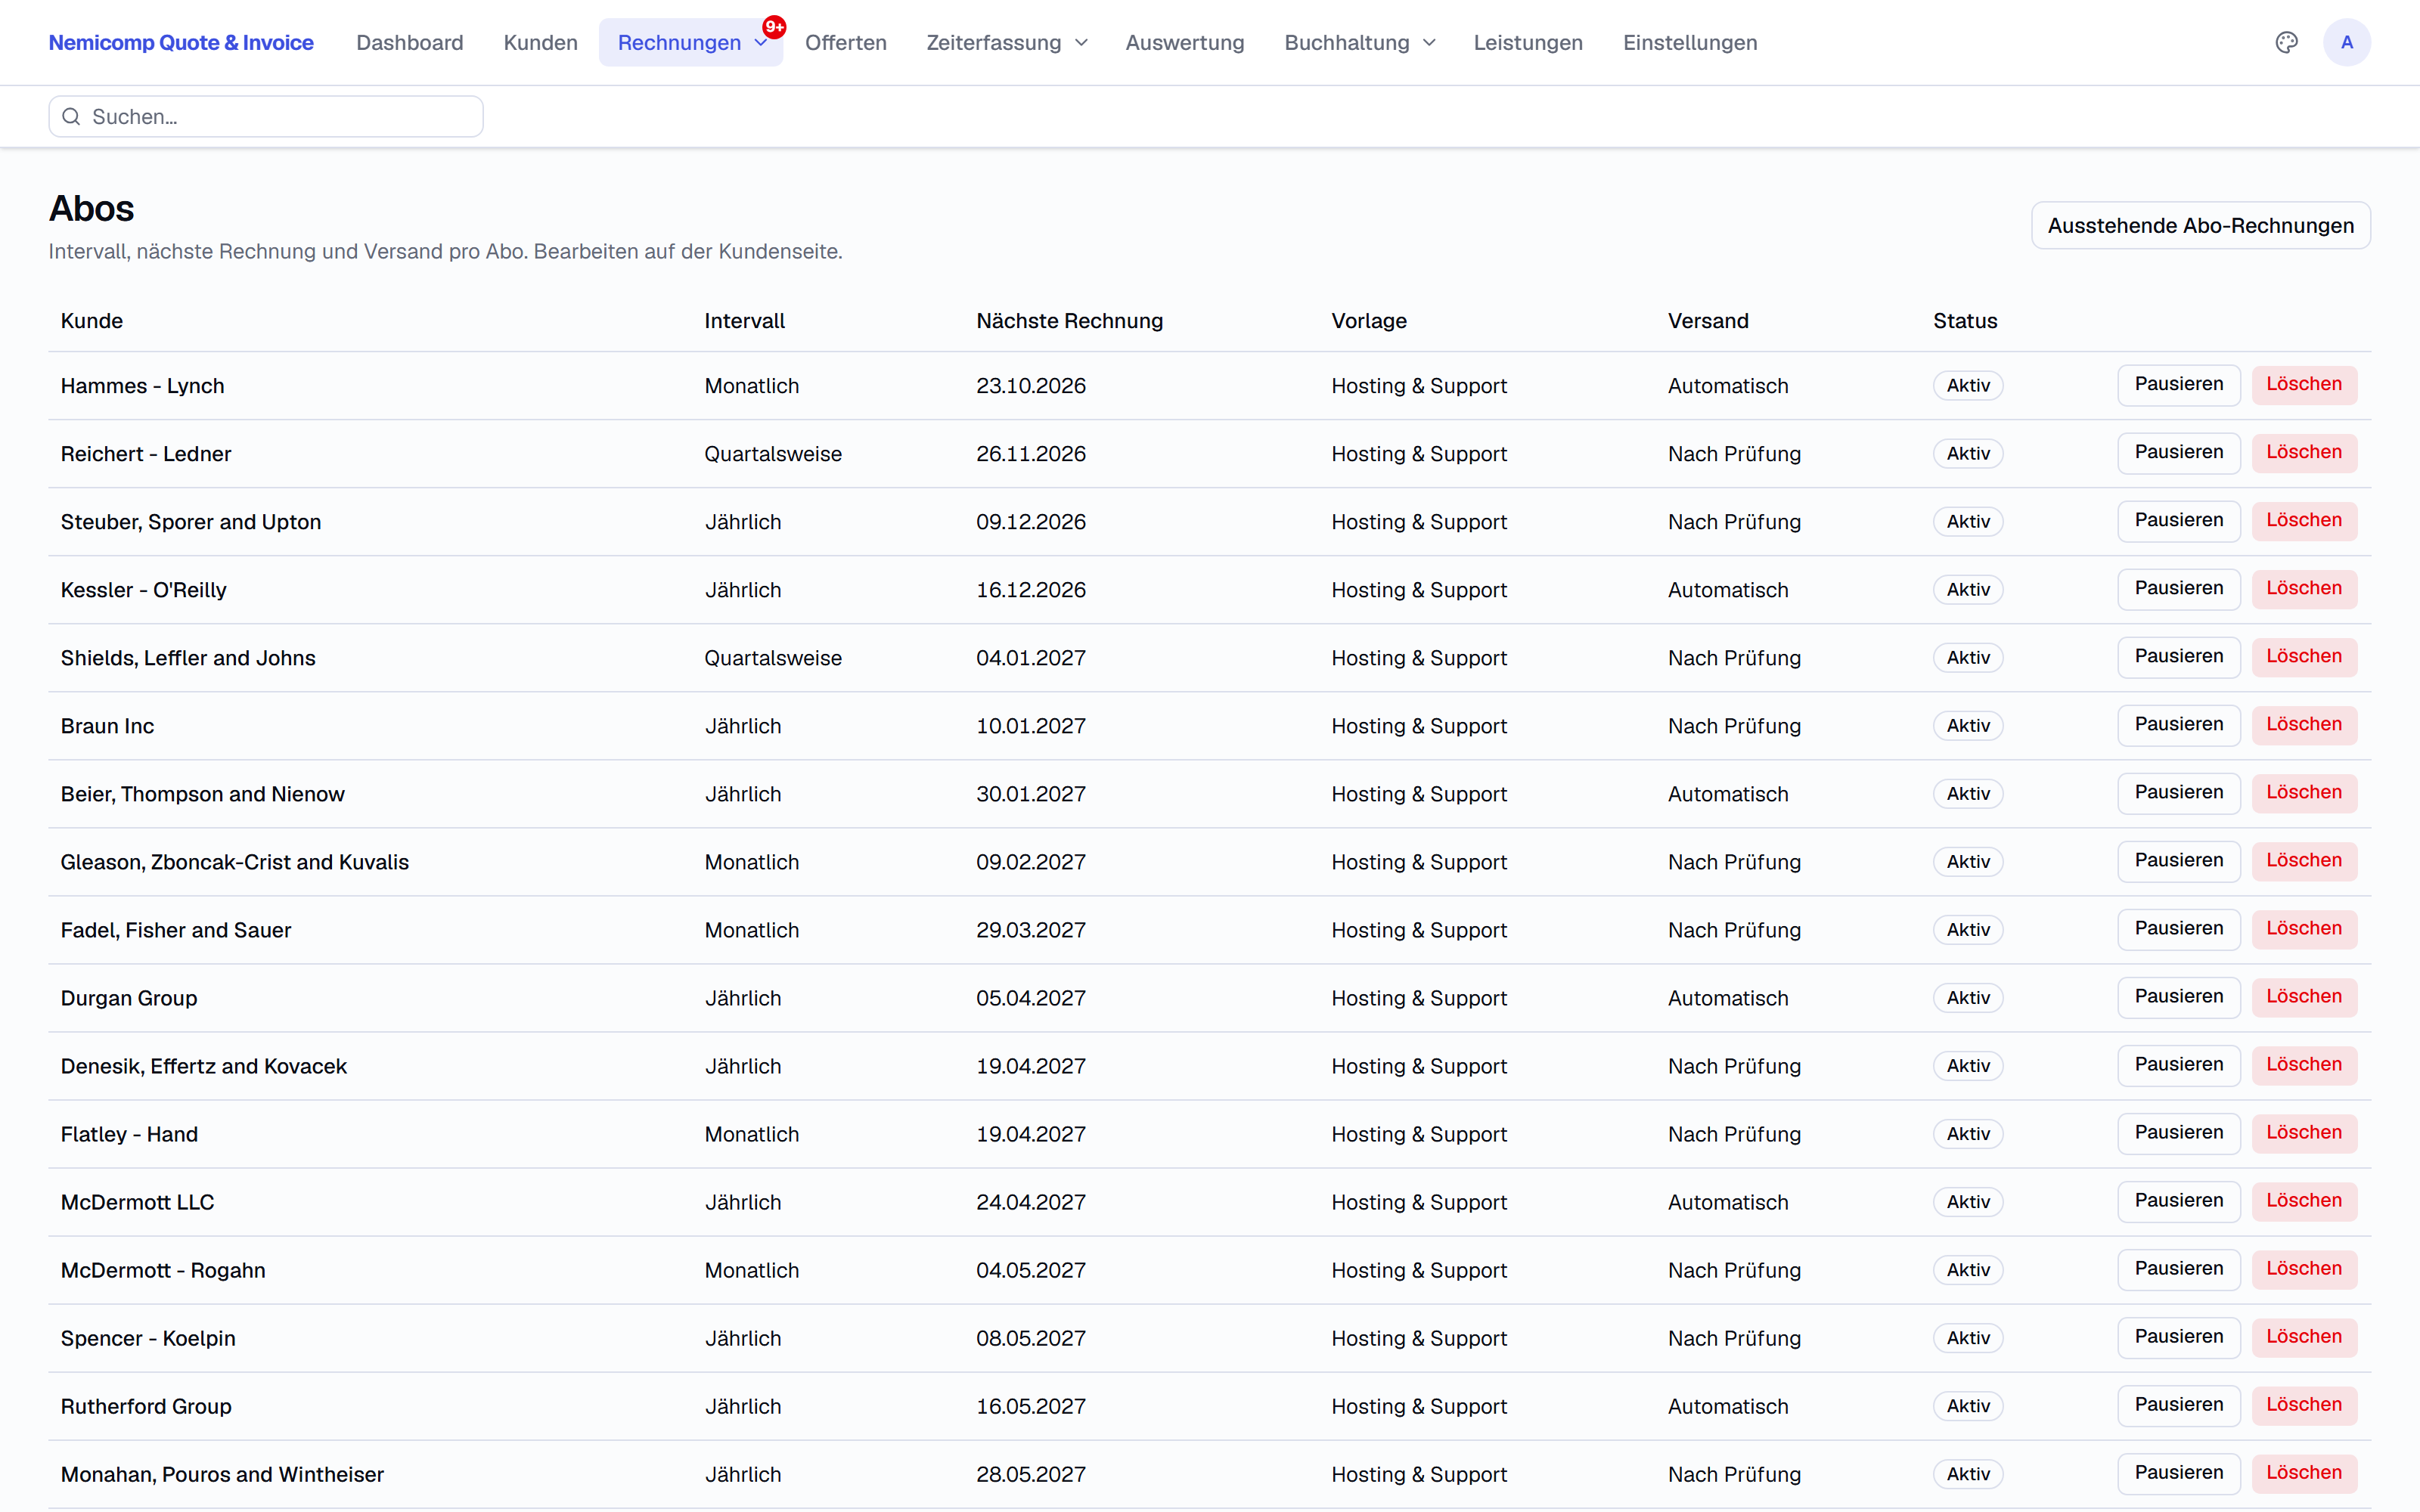This screenshot has height=1512, width=2420.
Task: Click the Nemicomp Quote & Invoice logo
Action: click(181, 42)
